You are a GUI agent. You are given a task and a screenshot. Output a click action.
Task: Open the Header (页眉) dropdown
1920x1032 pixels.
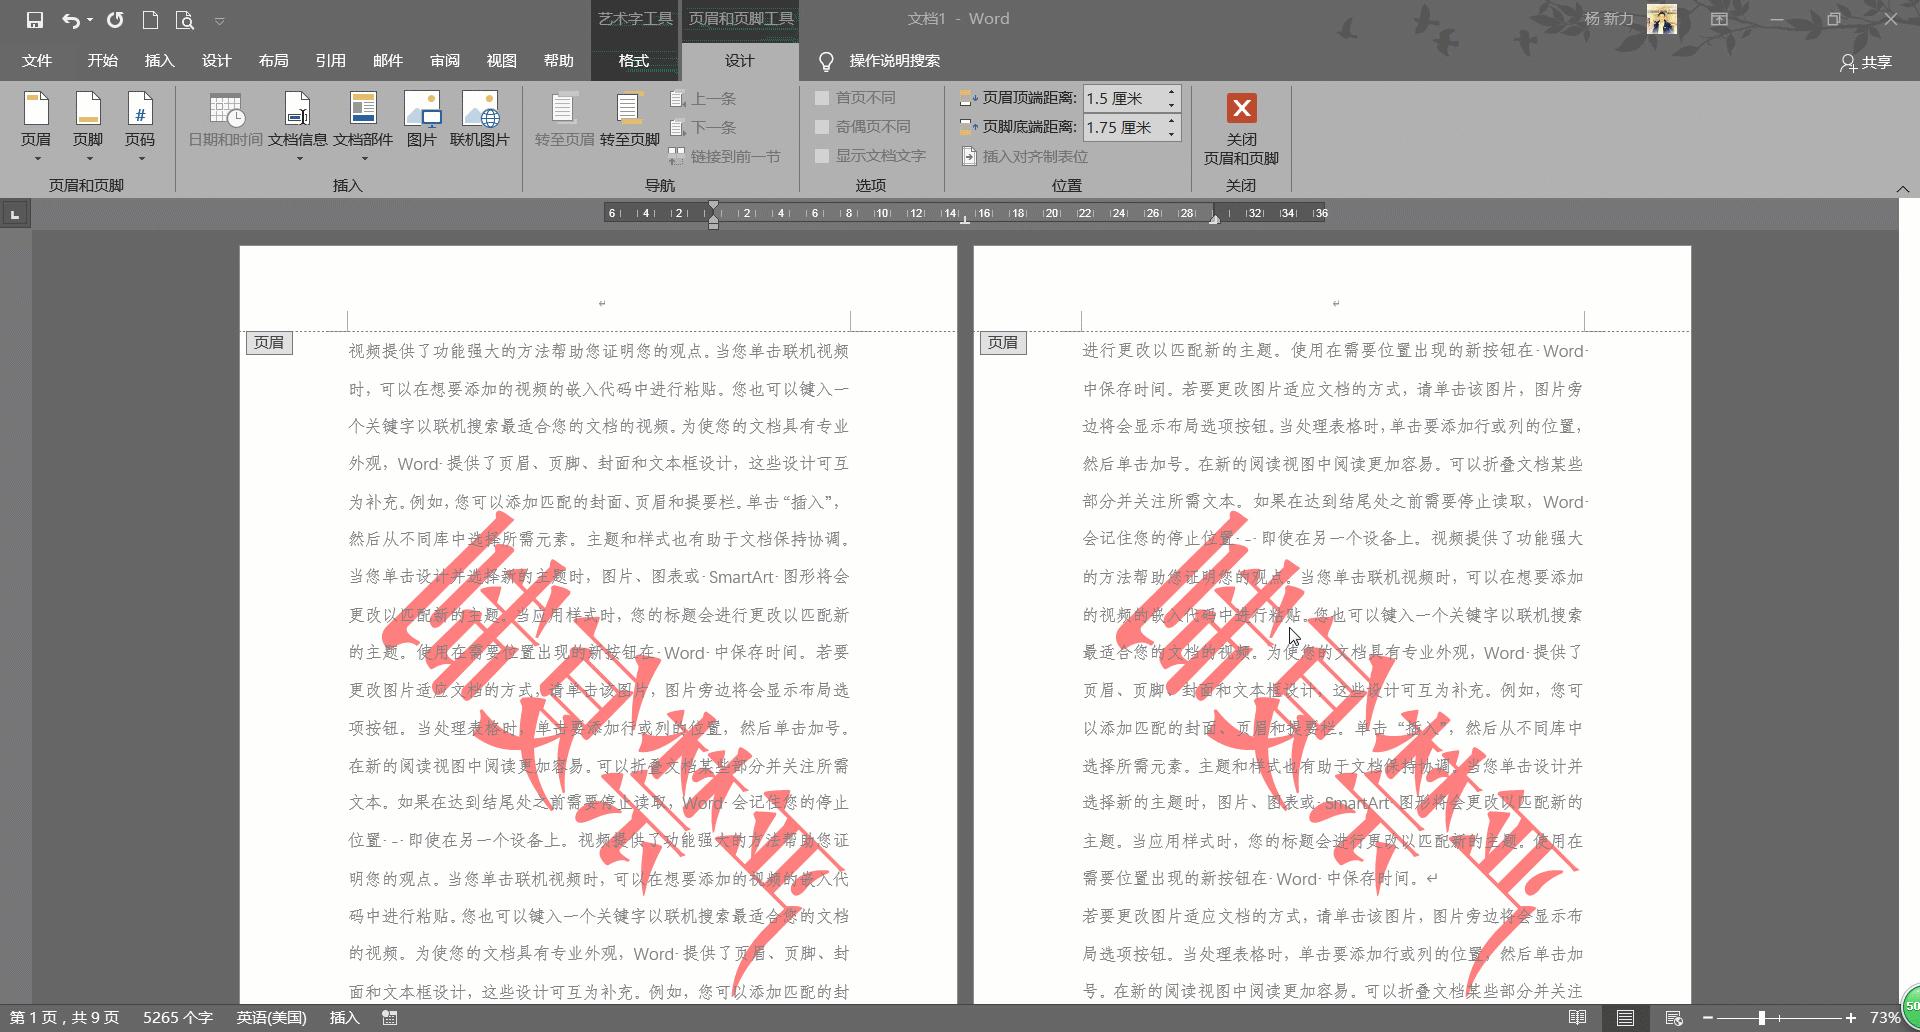point(37,120)
